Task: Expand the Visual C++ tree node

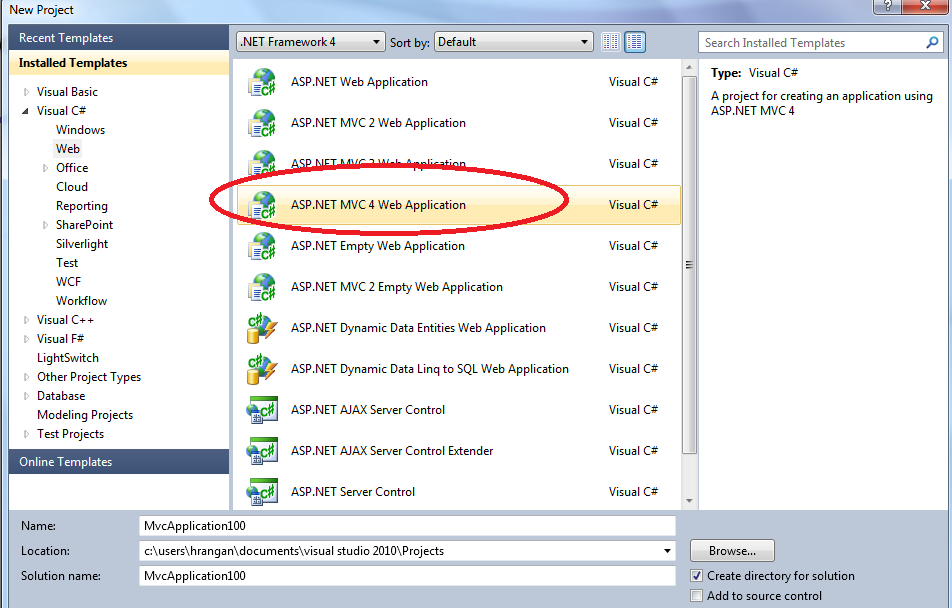Action: point(26,320)
